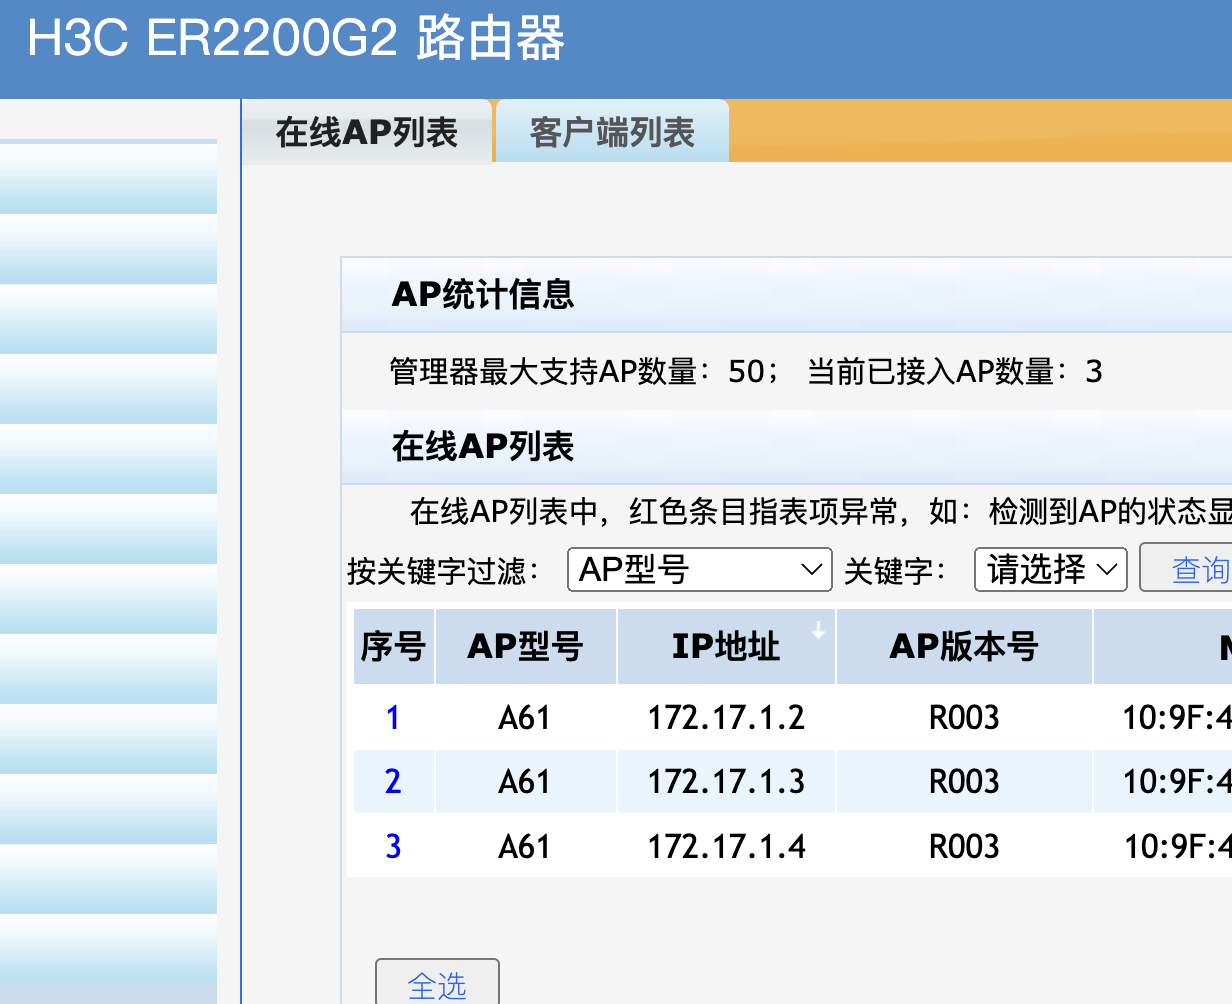Switch to the 在线AP列表 tab
The width and height of the screenshot is (1232, 1004).
pyautogui.click(x=367, y=131)
